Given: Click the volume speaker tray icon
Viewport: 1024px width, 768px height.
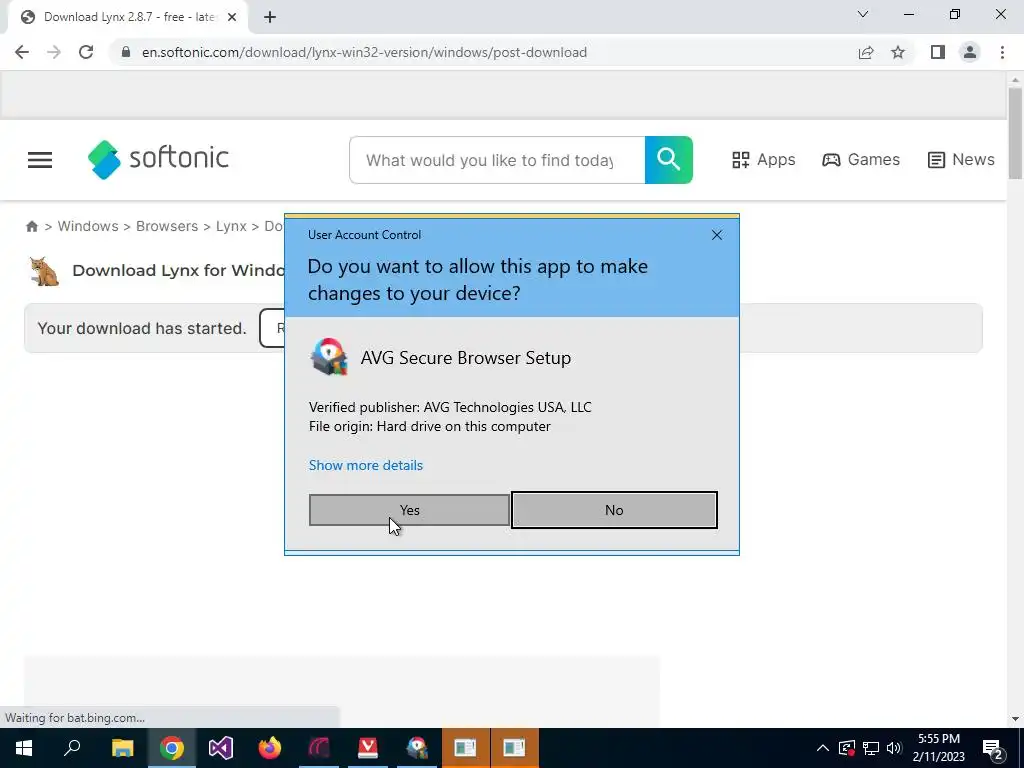Looking at the screenshot, I should coord(894,748).
